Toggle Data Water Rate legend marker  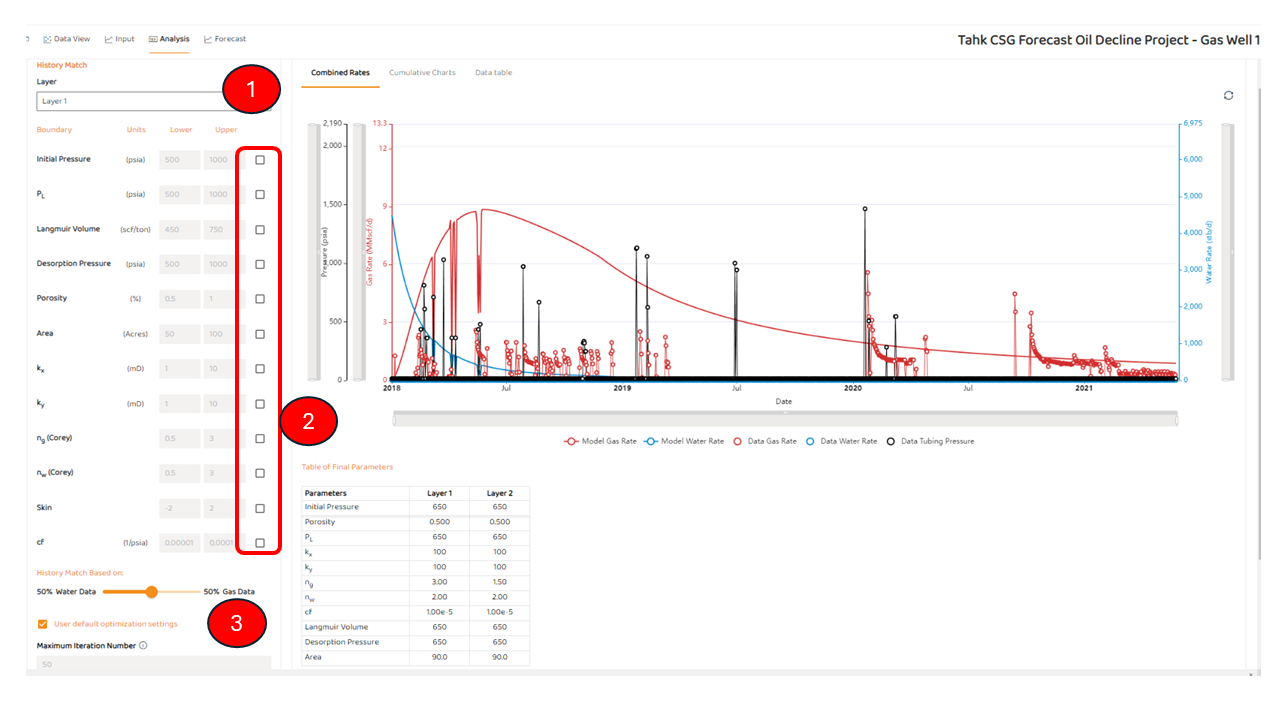click(x=810, y=441)
